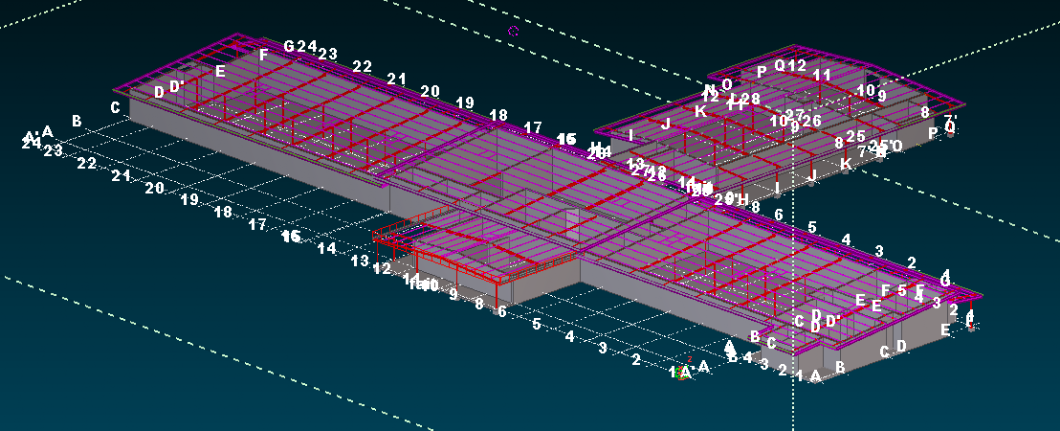
Task: Select the F grid label on the roof
Action: (263, 56)
